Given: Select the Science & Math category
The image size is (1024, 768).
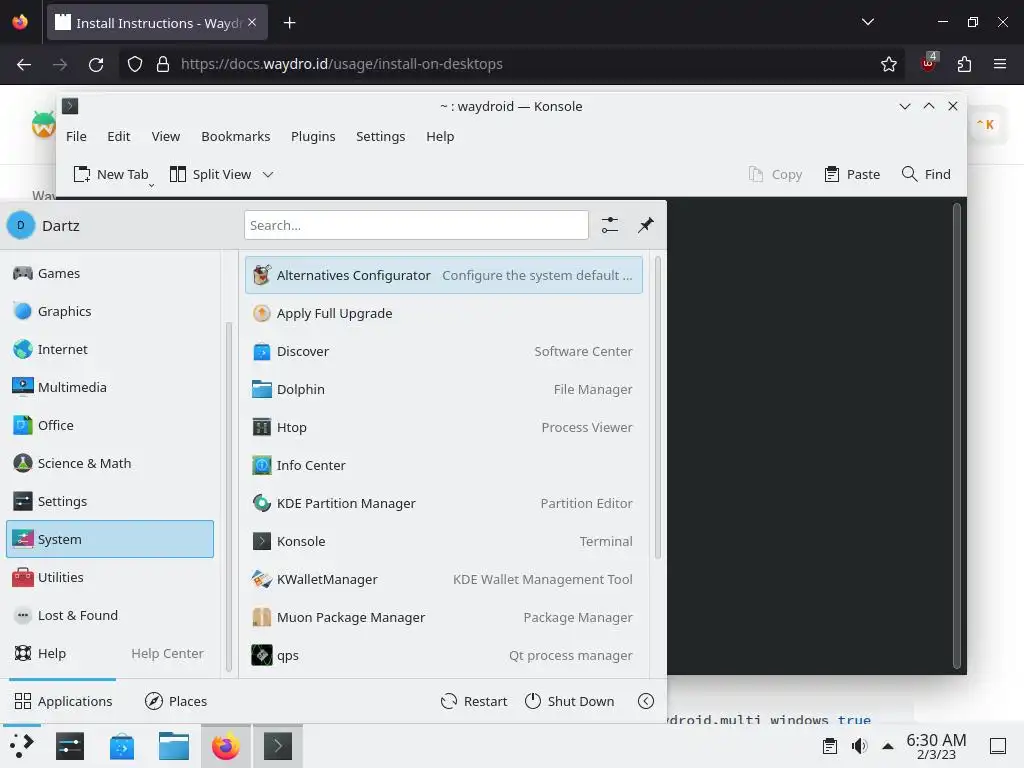Looking at the screenshot, I should coord(110,463).
